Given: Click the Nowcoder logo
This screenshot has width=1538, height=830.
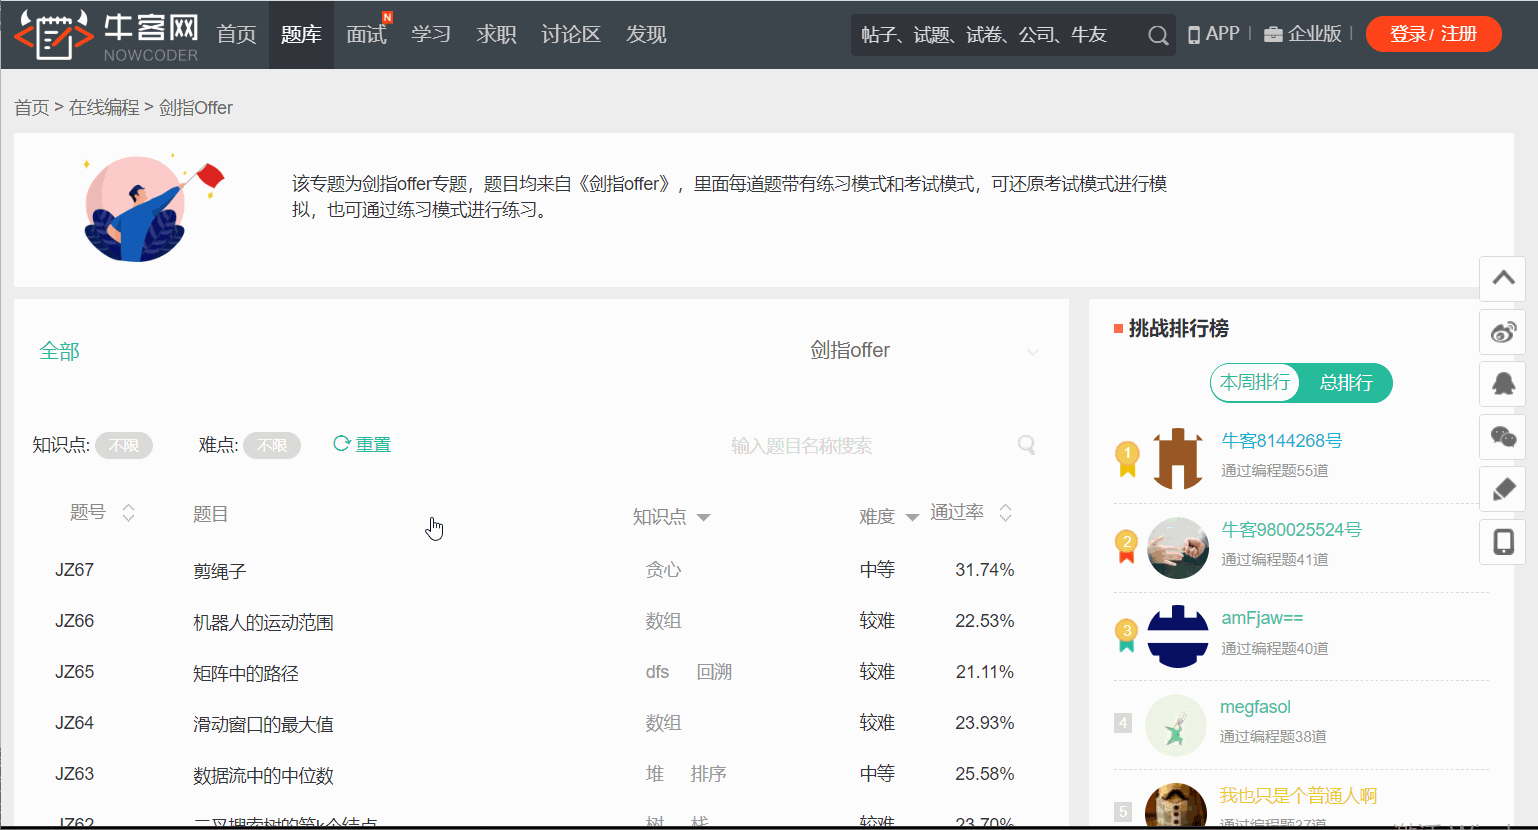Looking at the screenshot, I should pos(106,35).
